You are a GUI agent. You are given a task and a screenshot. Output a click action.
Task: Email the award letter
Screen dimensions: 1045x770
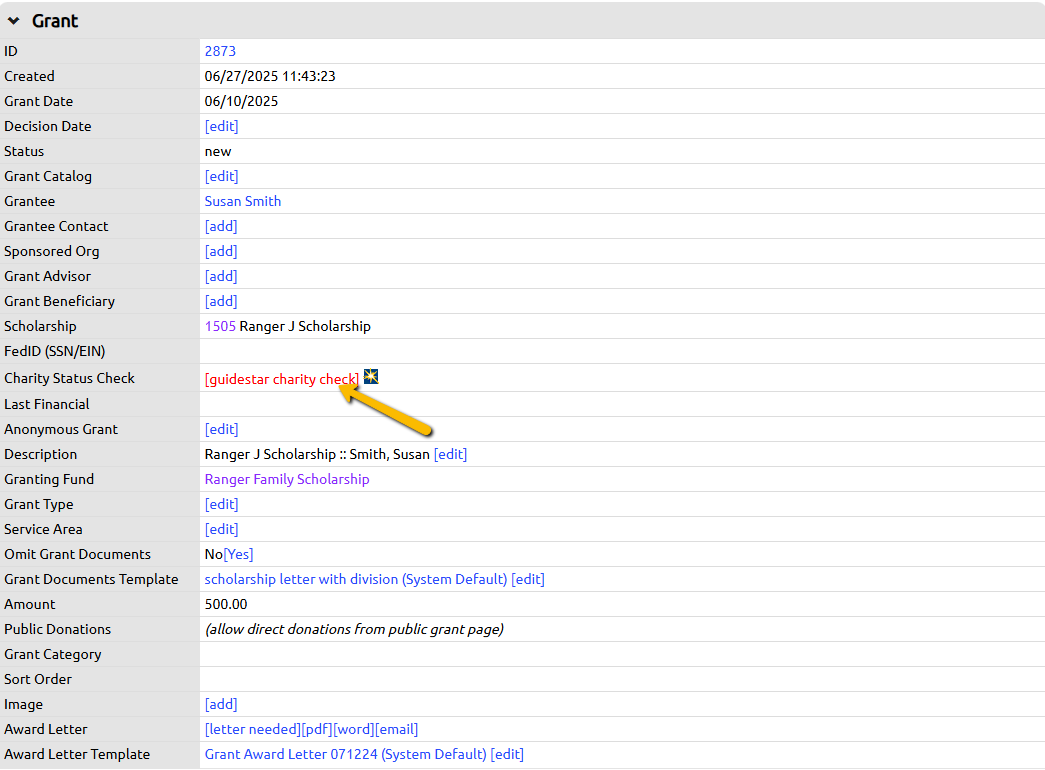[397, 729]
